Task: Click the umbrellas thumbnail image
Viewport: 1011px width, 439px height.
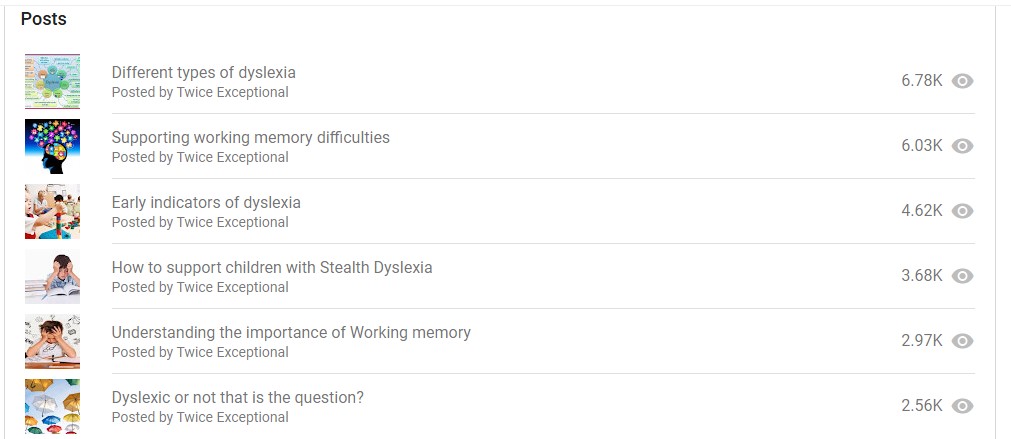Action: point(52,406)
